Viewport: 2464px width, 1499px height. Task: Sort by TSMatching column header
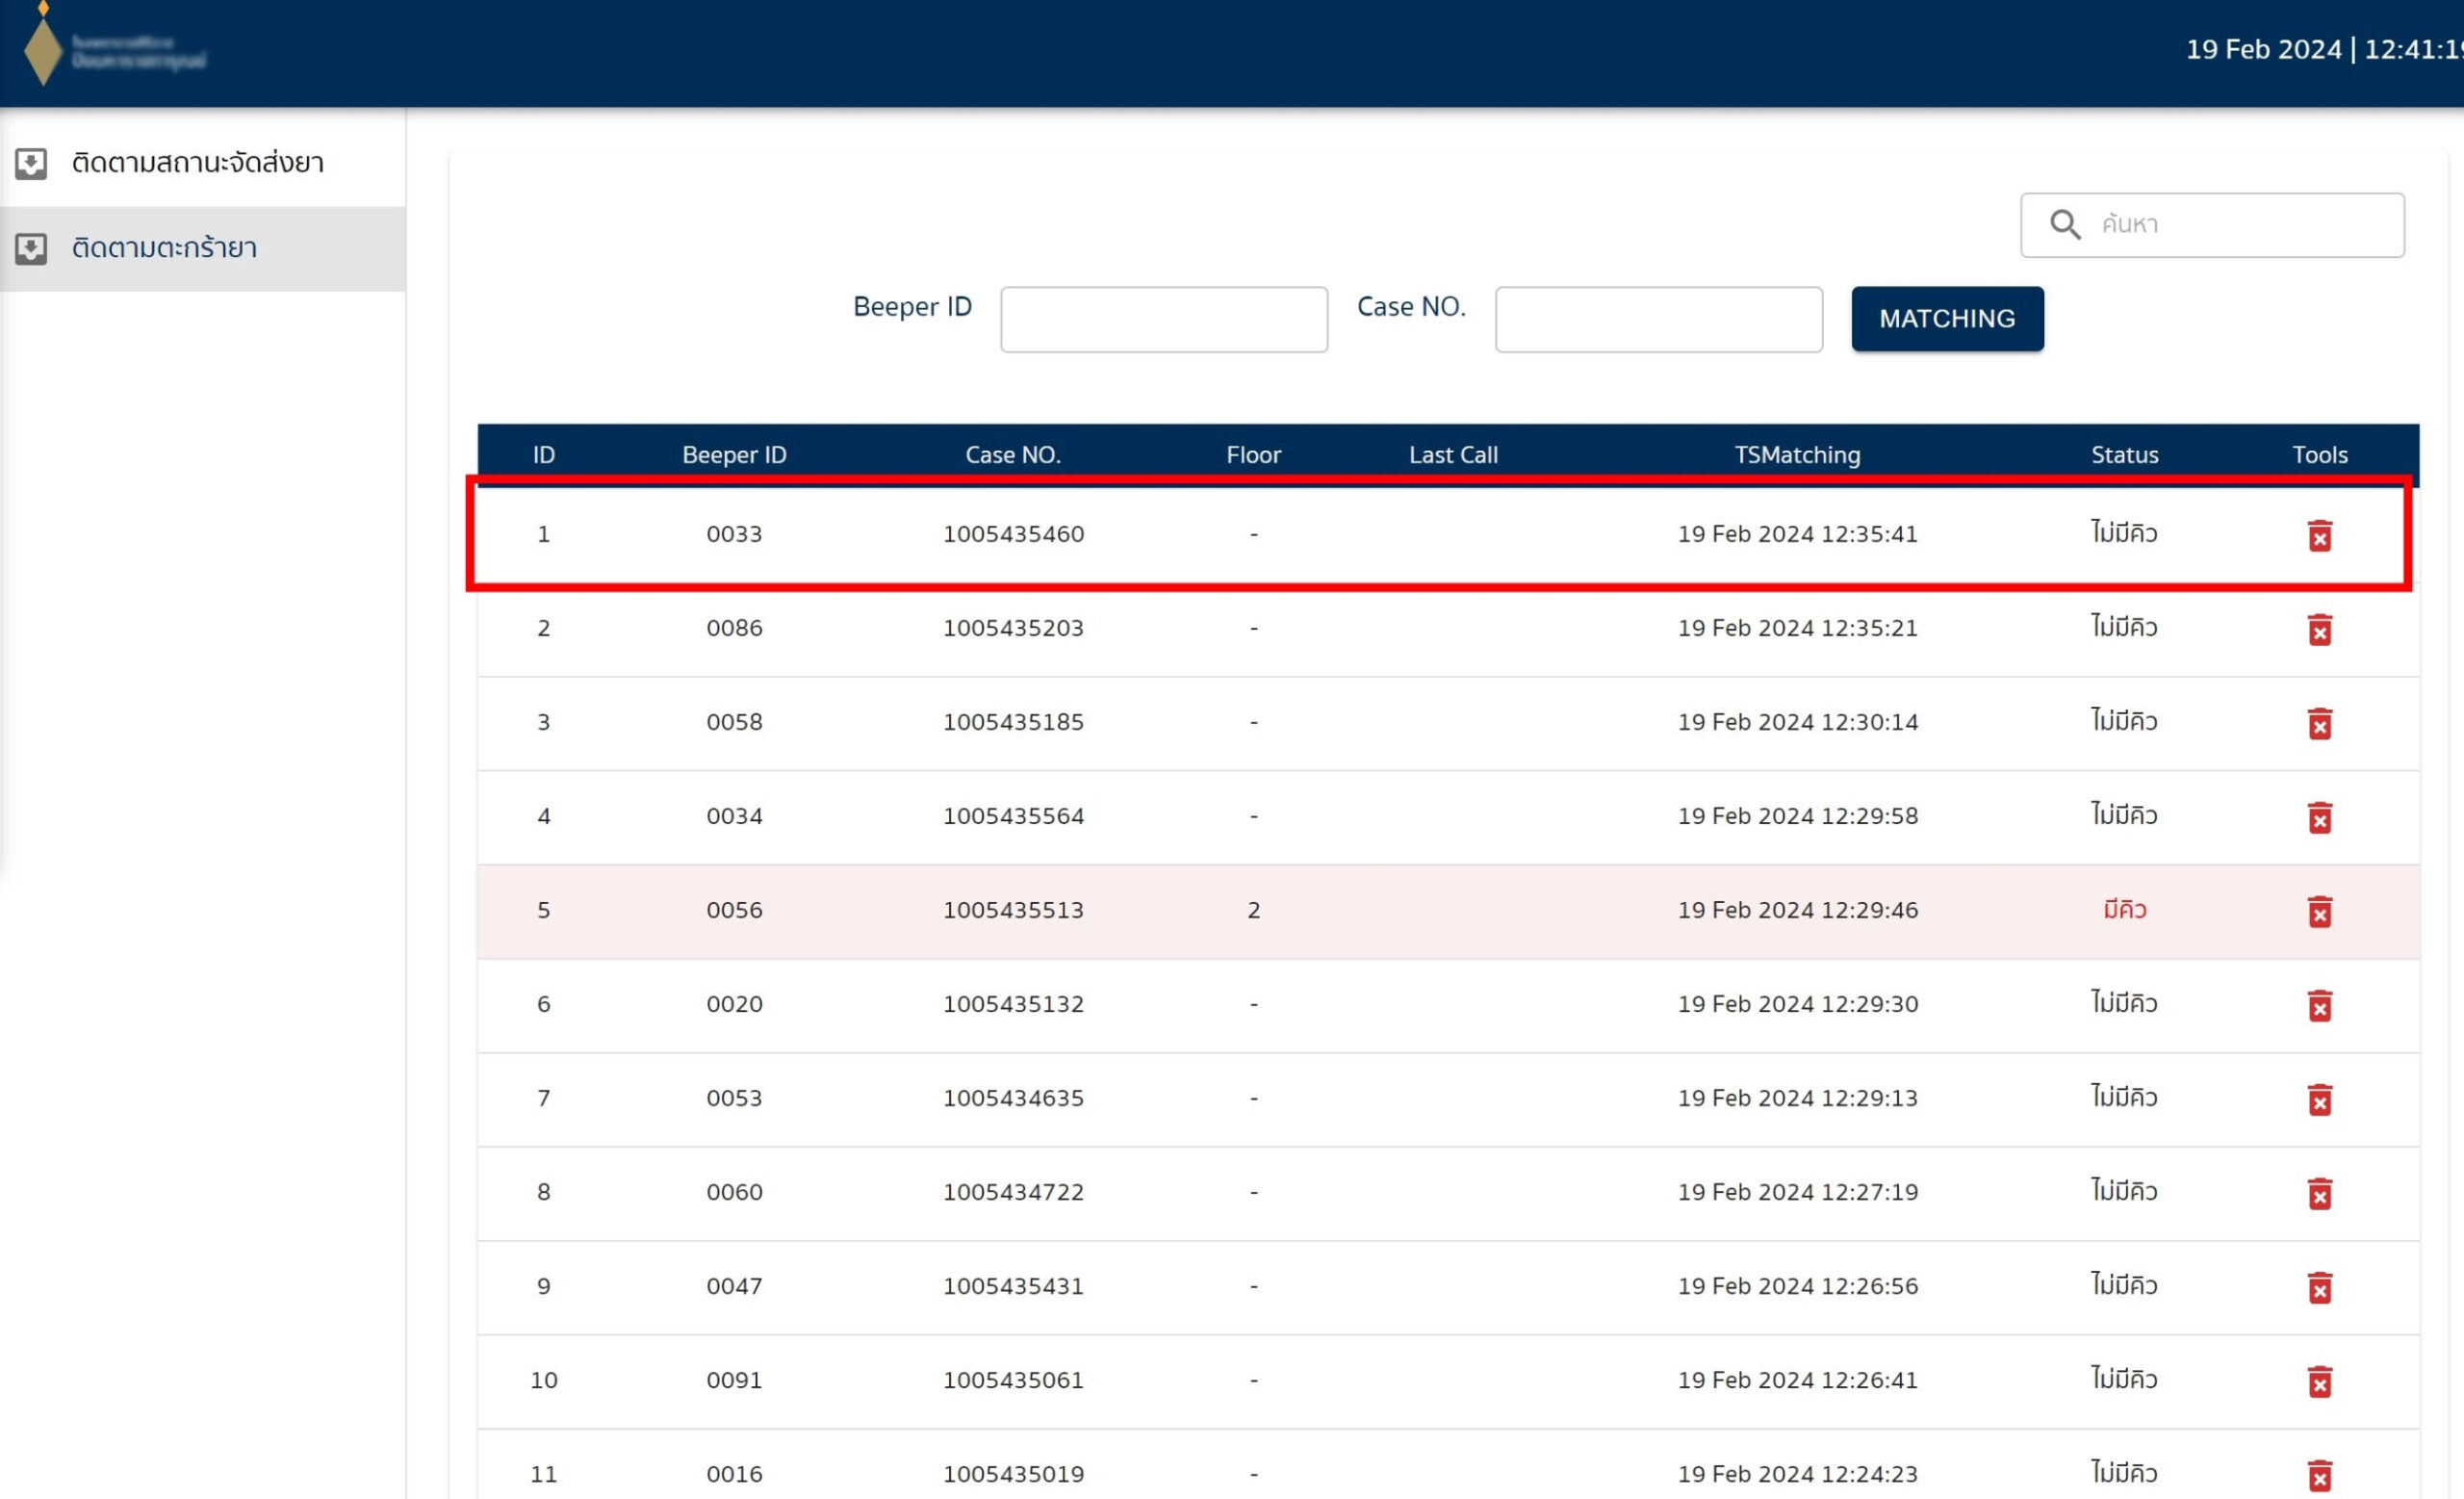(x=1797, y=455)
